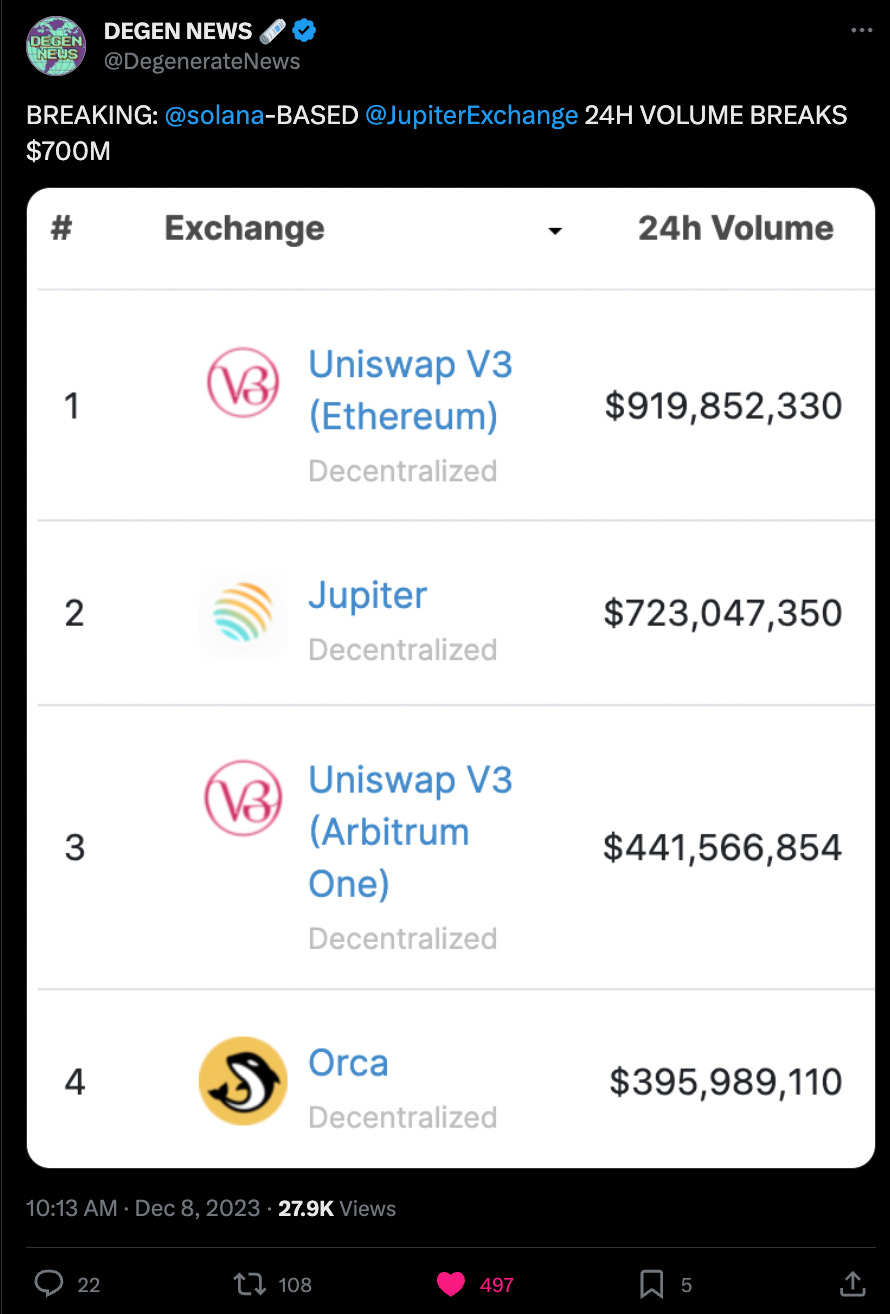Open the share upload icon
890x1314 pixels.
852,1283
